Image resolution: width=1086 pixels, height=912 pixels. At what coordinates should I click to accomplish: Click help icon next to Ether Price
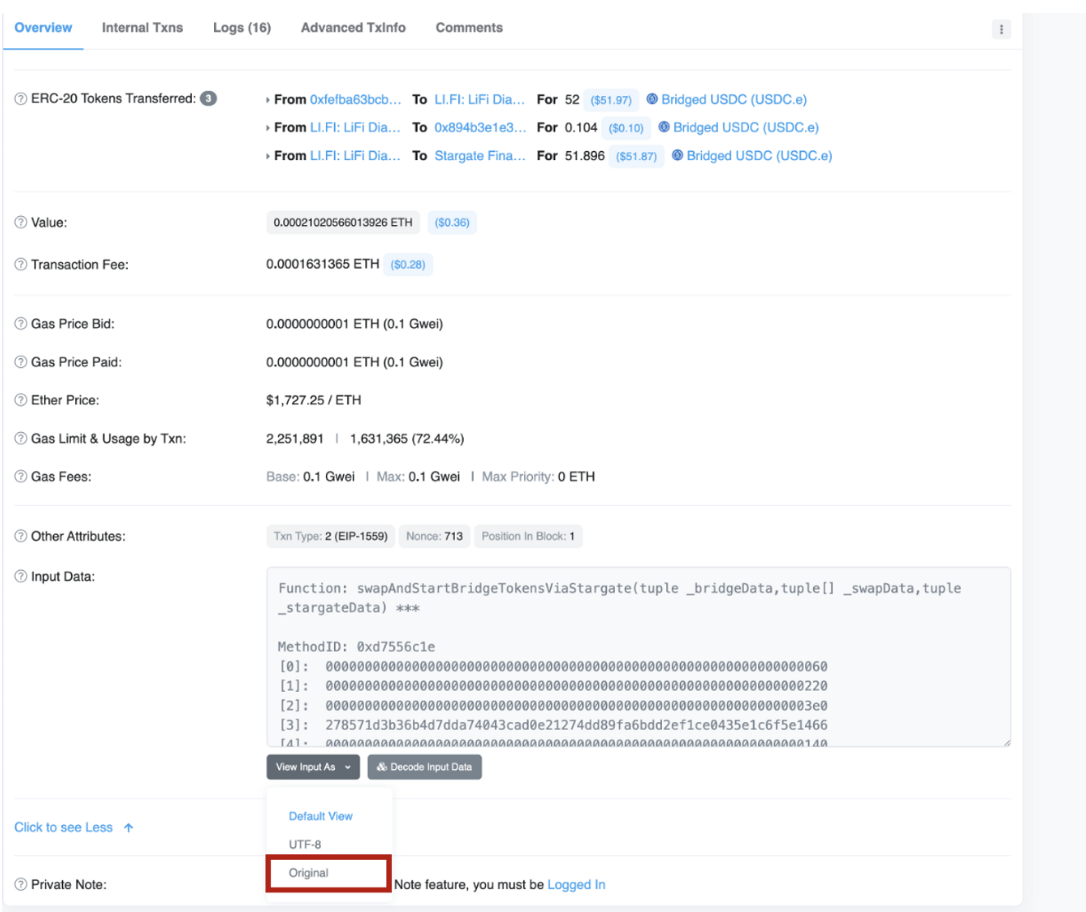coord(21,400)
